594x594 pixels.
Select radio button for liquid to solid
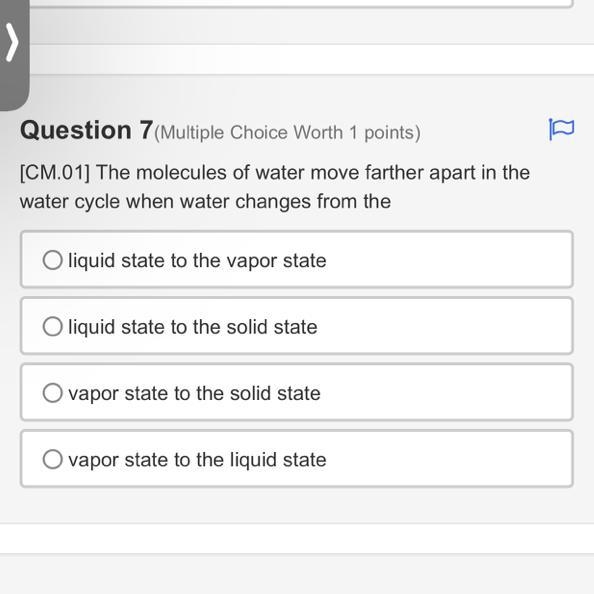click(53, 326)
